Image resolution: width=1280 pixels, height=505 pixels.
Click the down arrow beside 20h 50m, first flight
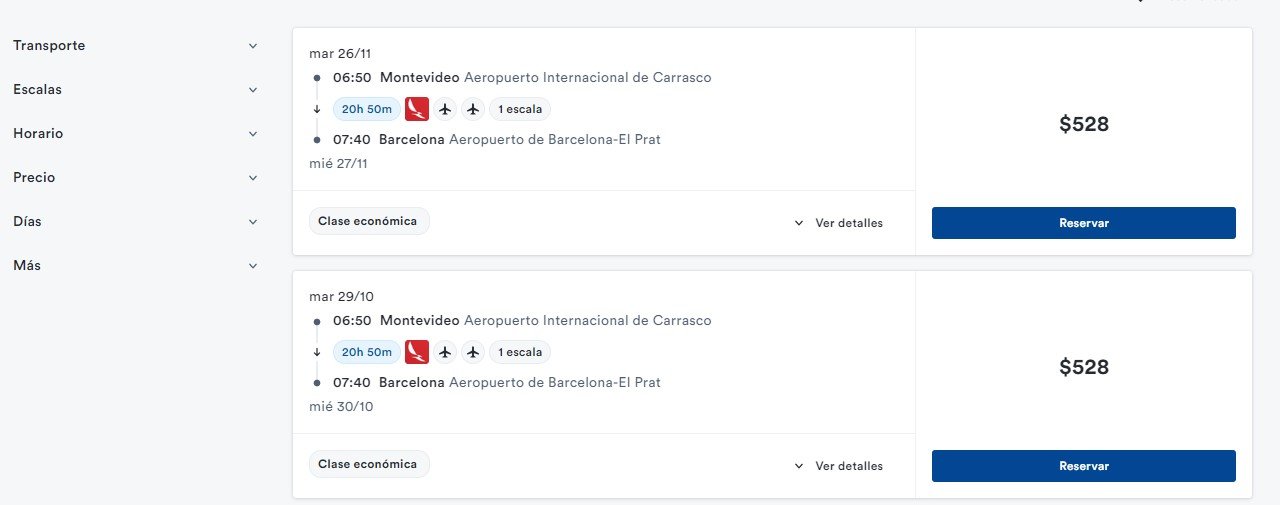click(317, 109)
